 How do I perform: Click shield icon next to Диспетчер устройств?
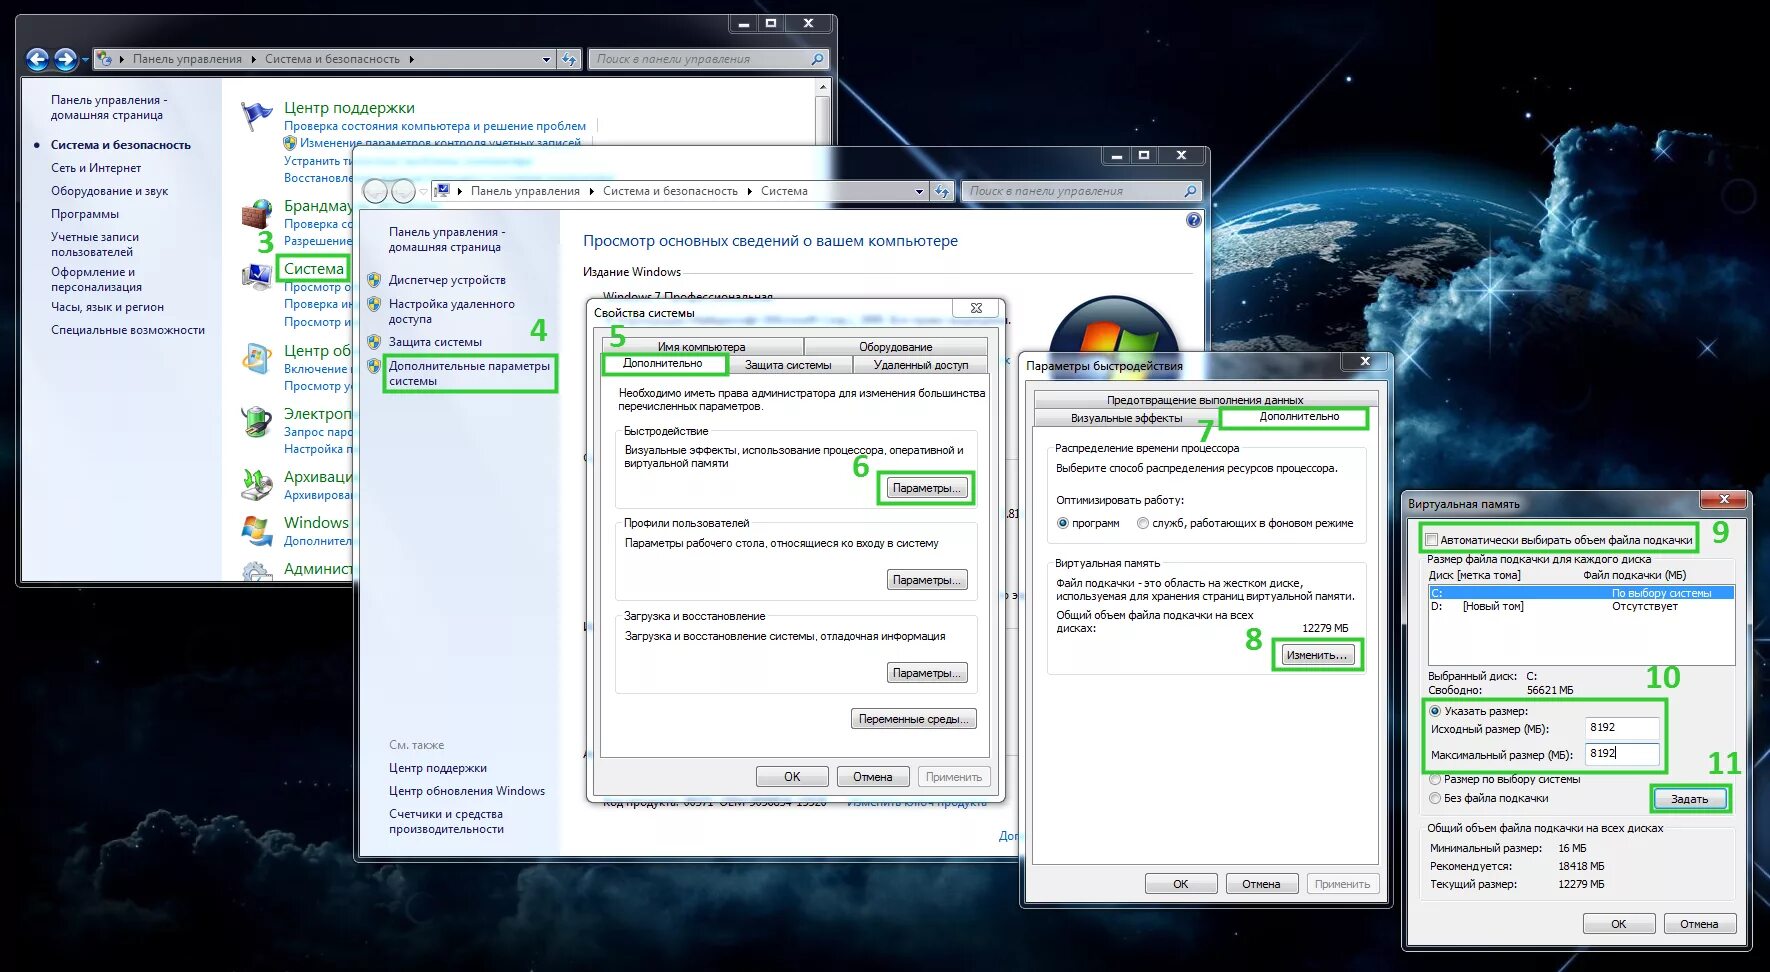pyautogui.click(x=374, y=280)
